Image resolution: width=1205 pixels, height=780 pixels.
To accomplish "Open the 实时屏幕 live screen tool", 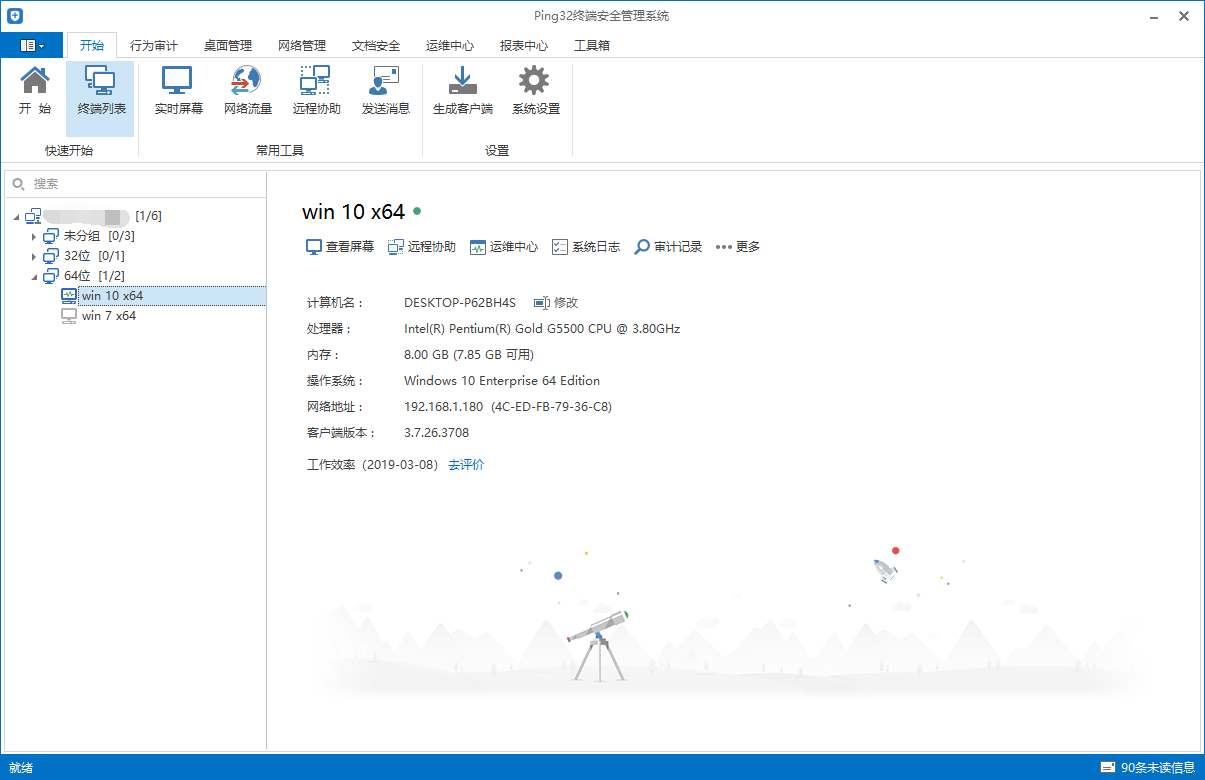I will coord(178,92).
